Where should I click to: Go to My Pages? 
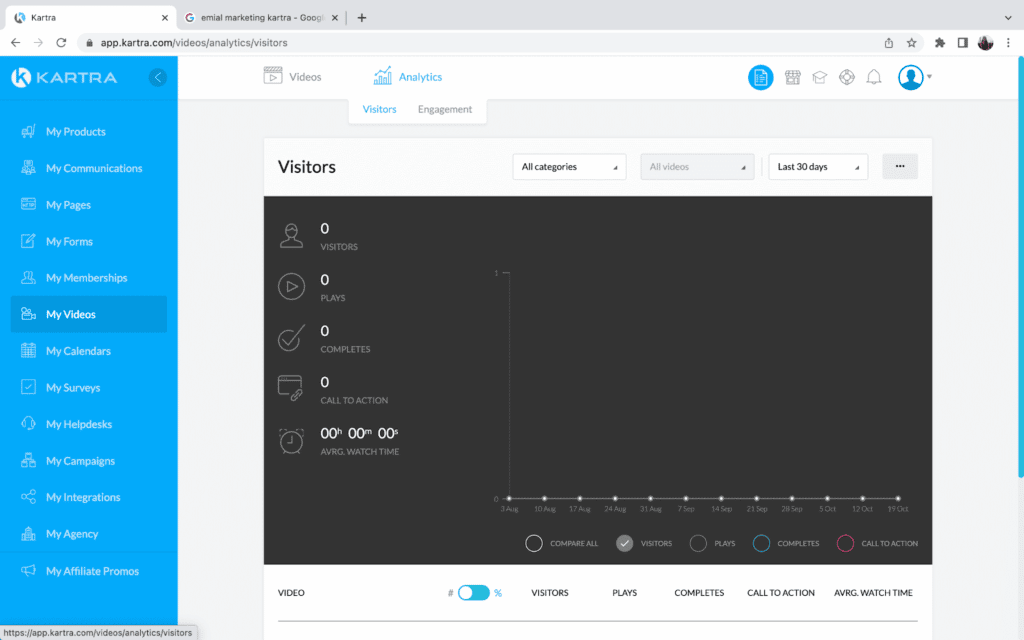(89, 204)
